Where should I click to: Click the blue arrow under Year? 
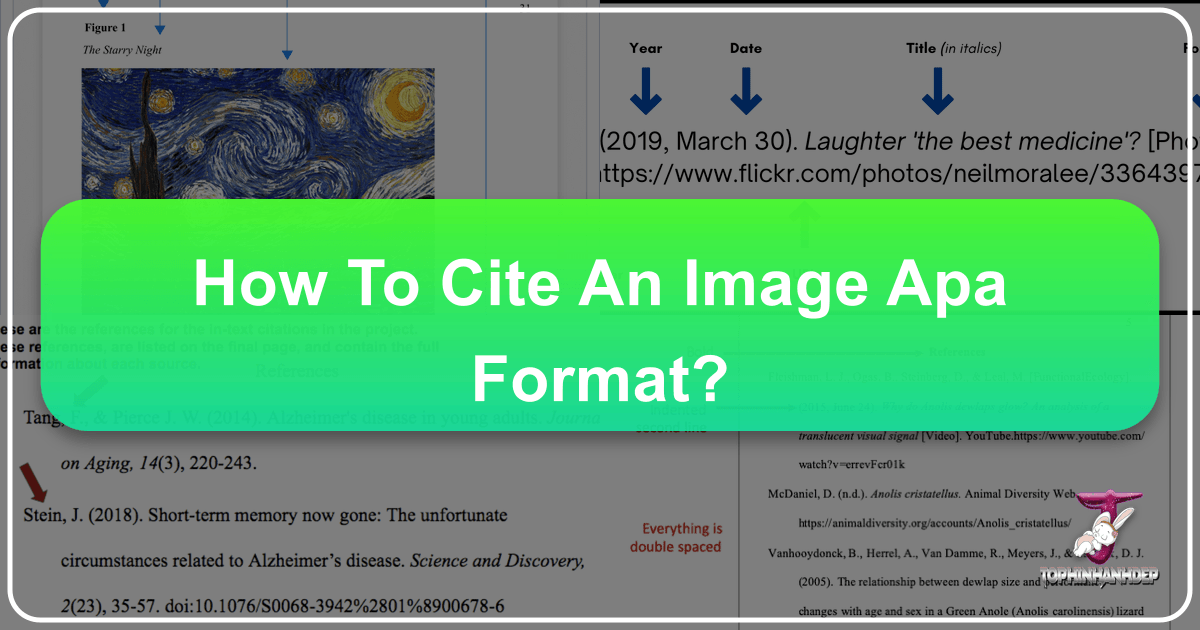coord(645,92)
